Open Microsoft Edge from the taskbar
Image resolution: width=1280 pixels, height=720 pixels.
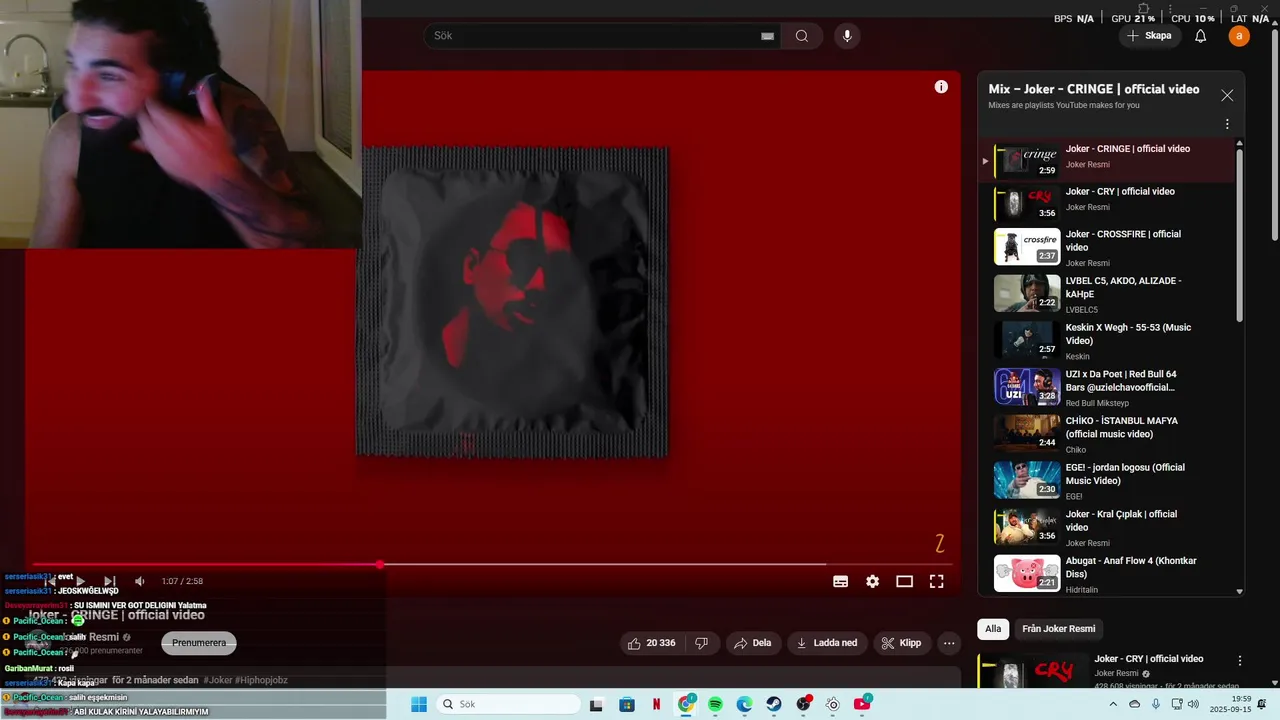(744, 704)
